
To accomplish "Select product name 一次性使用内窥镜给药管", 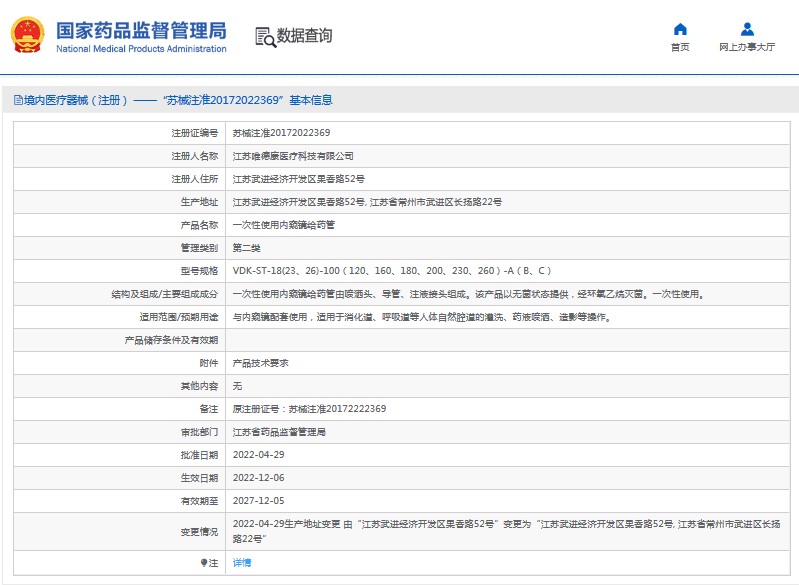I will click(284, 225).
